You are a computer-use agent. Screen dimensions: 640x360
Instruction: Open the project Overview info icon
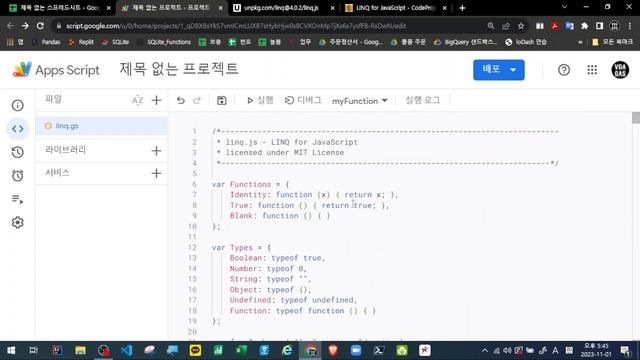point(18,105)
